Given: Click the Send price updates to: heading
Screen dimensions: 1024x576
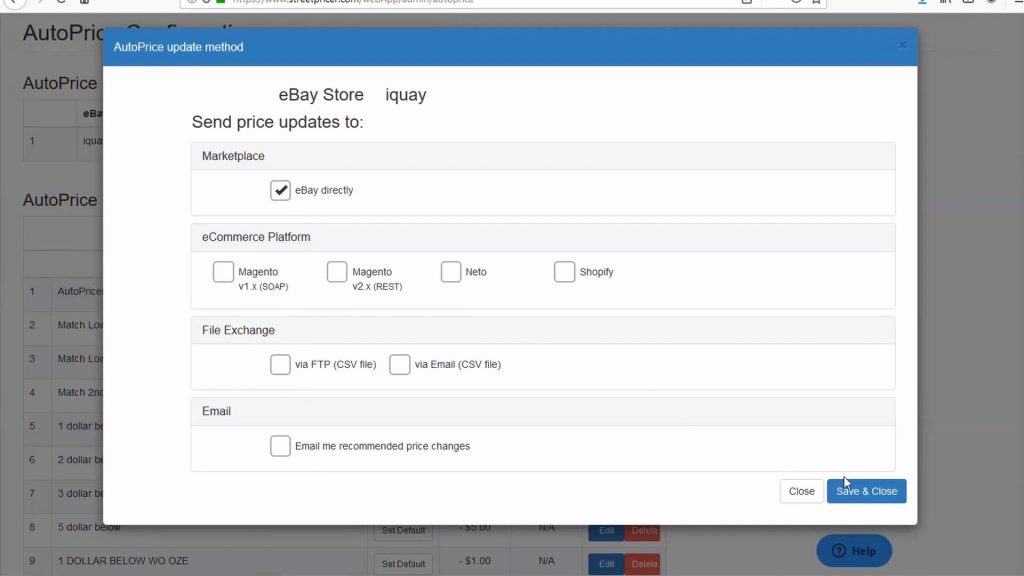Looking at the screenshot, I should pyautogui.click(x=278, y=122).
